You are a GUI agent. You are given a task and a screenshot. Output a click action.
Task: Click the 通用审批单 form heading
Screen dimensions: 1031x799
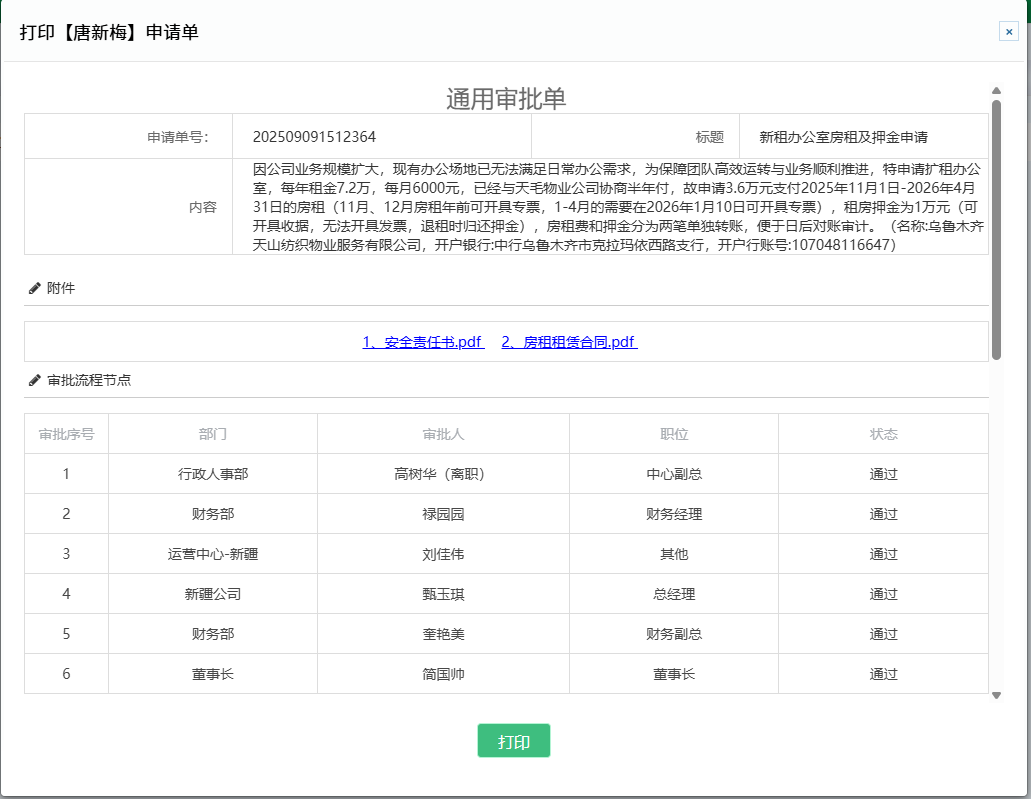506,98
